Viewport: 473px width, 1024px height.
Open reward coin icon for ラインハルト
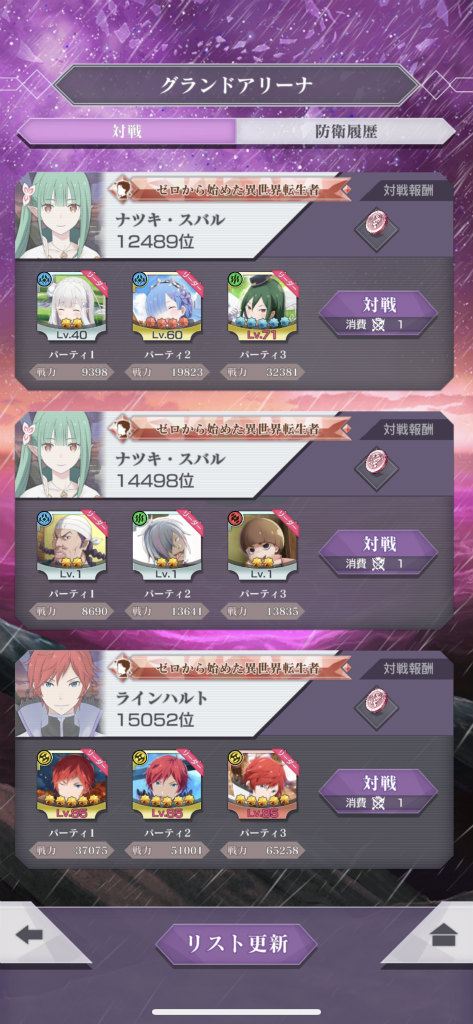(x=377, y=699)
